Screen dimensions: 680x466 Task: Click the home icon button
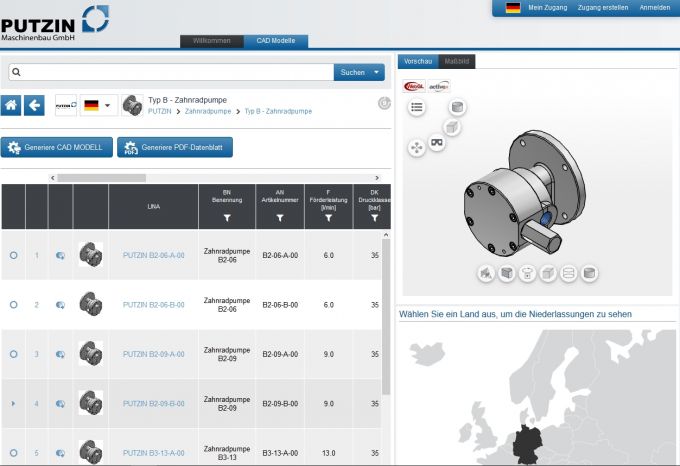pos(11,105)
